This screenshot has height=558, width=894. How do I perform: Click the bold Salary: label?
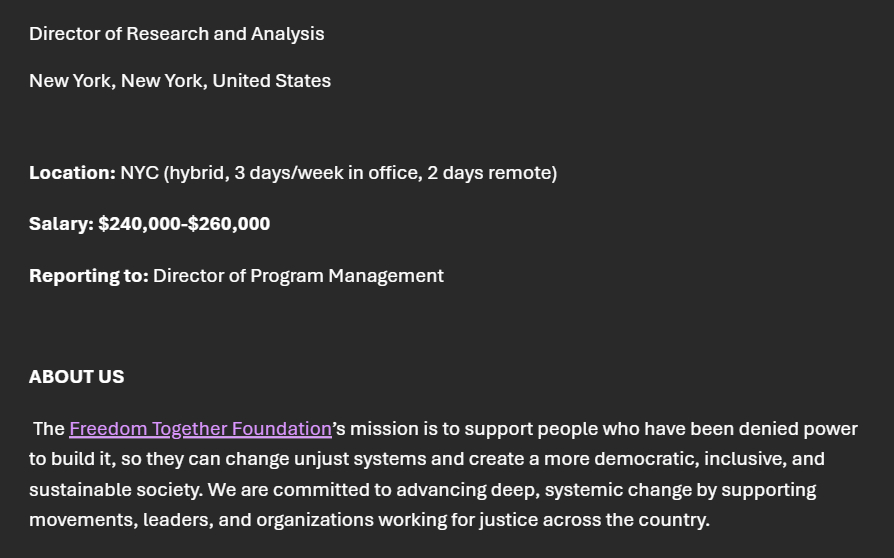point(61,224)
